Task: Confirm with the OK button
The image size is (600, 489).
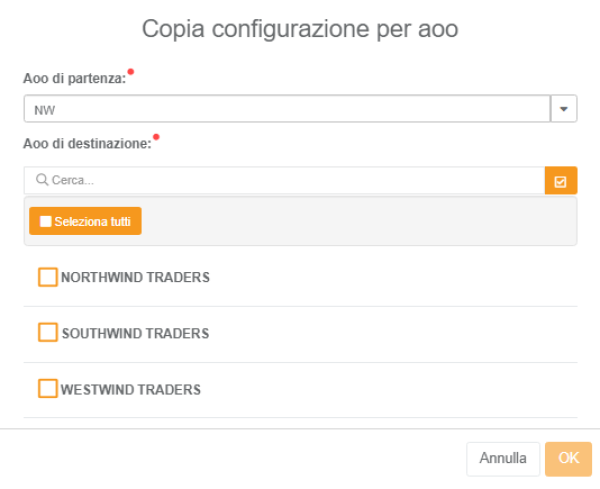Action: pos(569,459)
